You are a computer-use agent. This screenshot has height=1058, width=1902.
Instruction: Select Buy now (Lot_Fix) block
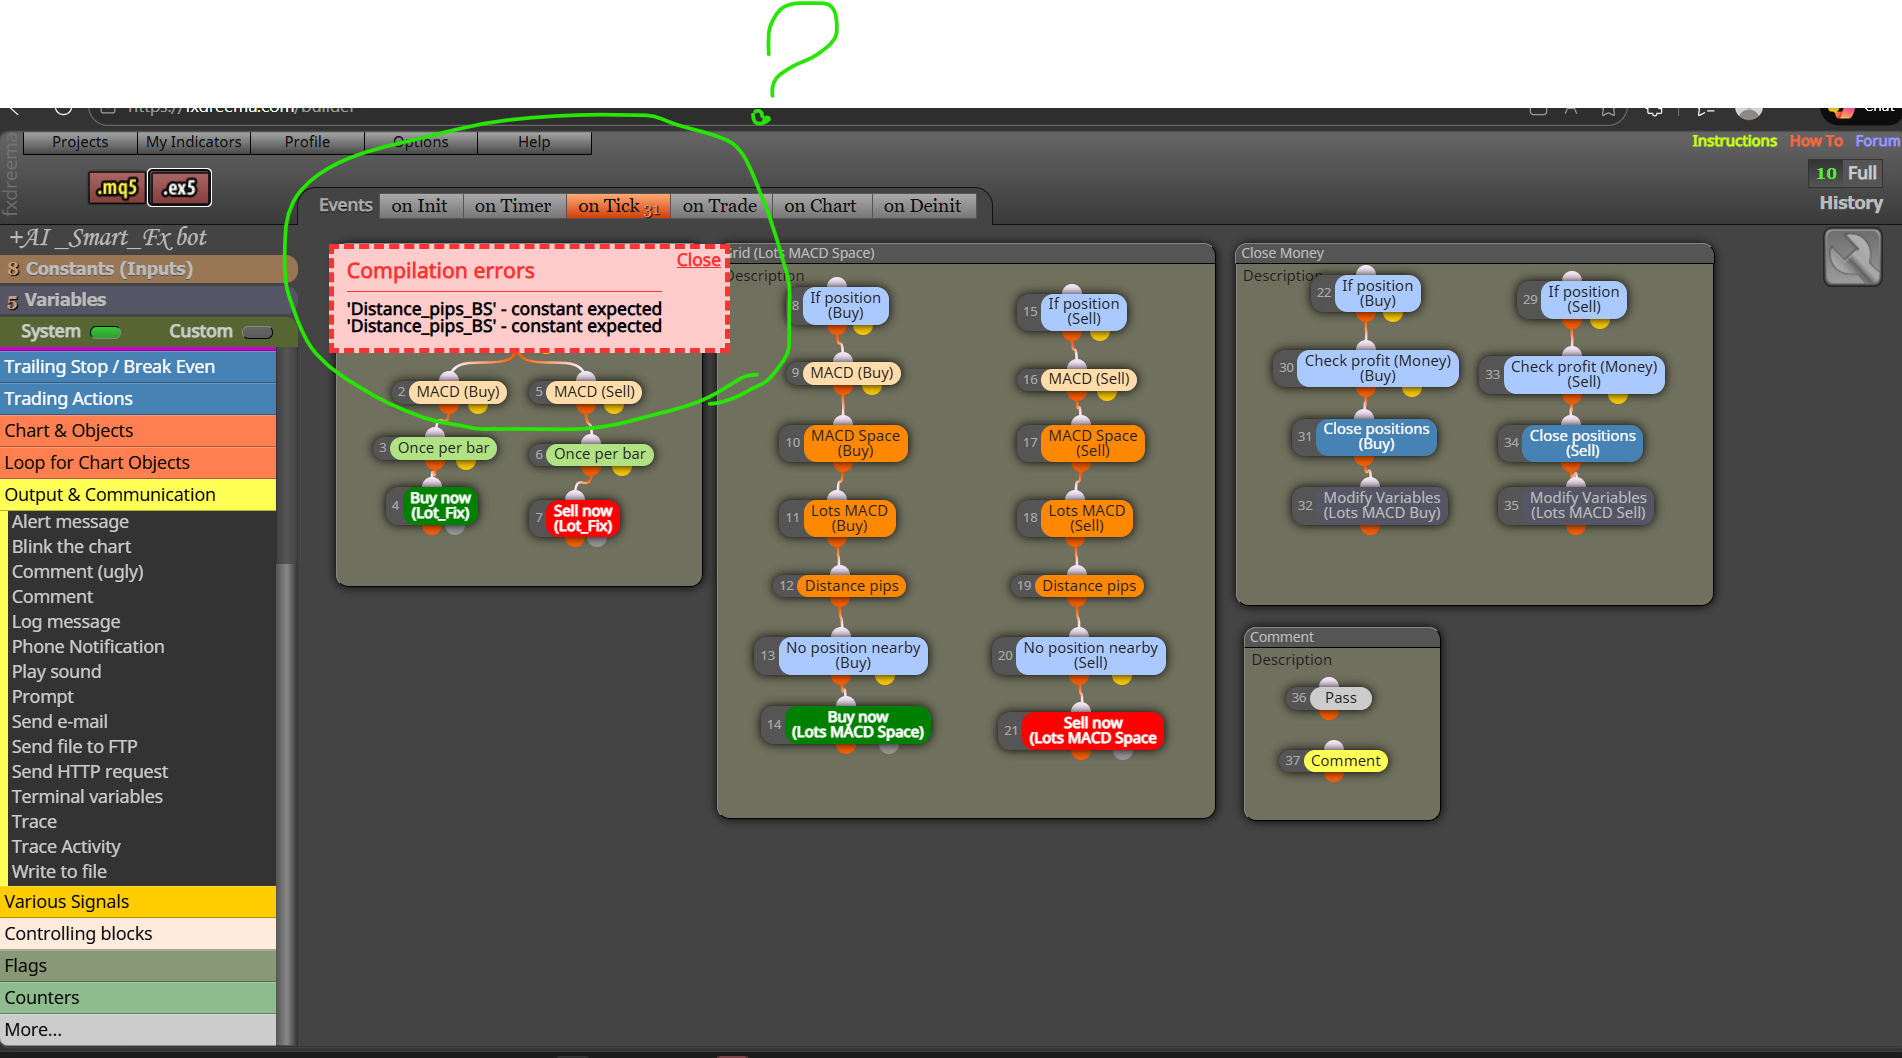pos(440,506)
